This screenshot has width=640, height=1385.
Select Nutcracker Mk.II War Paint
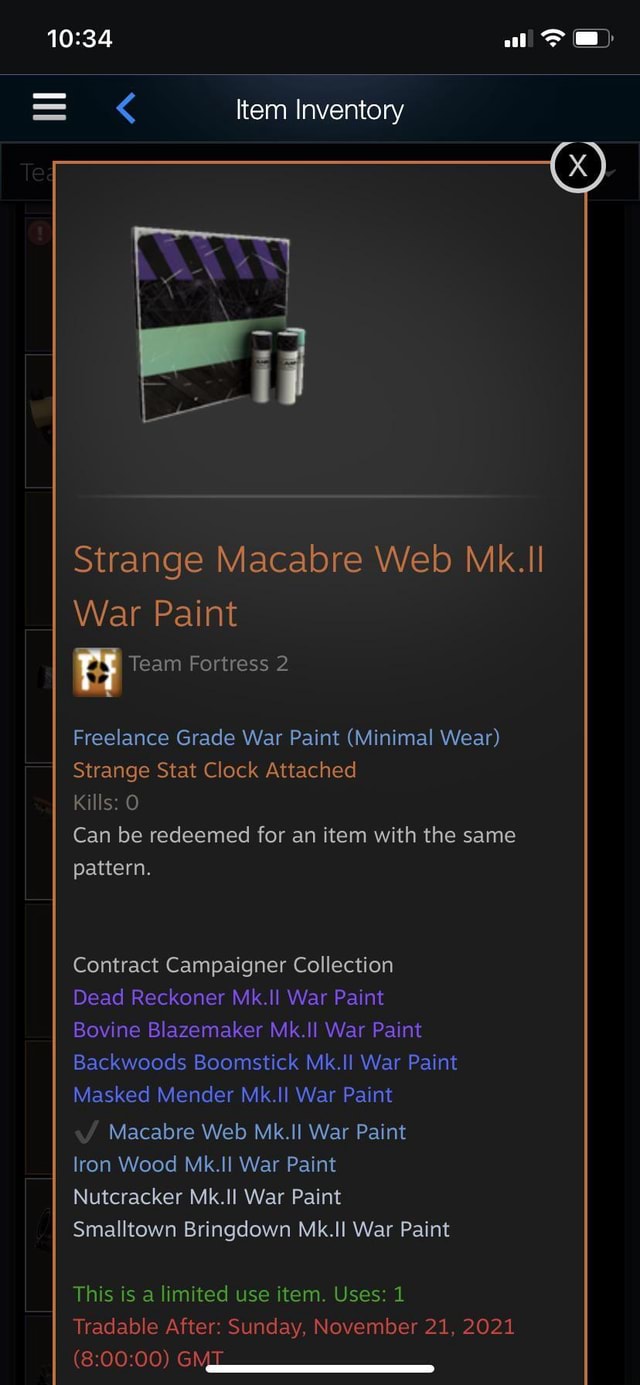coord(207,1197)
